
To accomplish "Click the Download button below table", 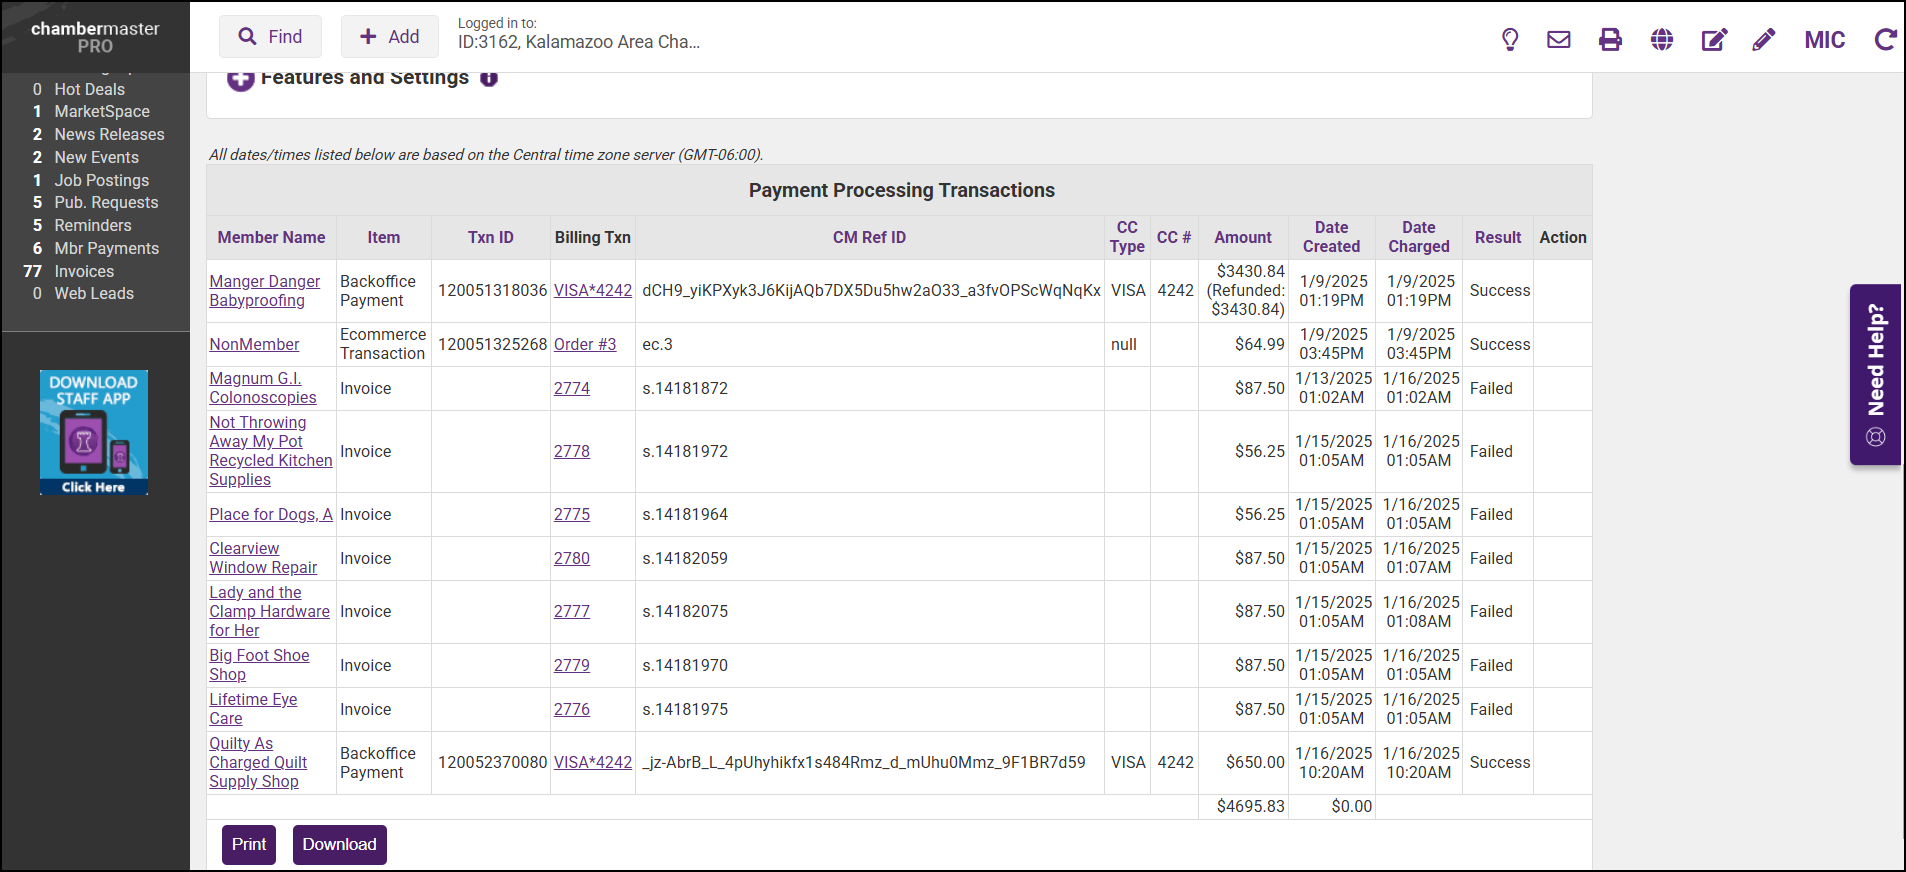I will point(339,844).
